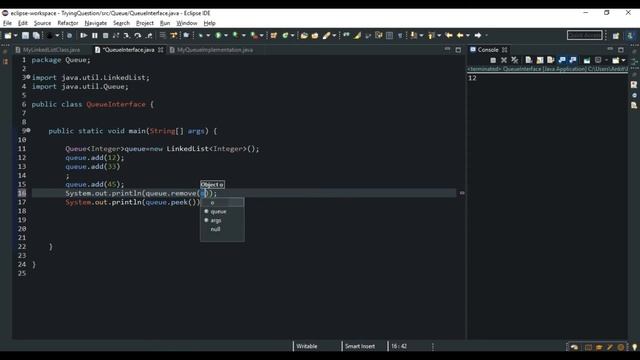The image size is (640, 360).
Task: Click the Last Edit Location icon
Action: coord(449,36)
